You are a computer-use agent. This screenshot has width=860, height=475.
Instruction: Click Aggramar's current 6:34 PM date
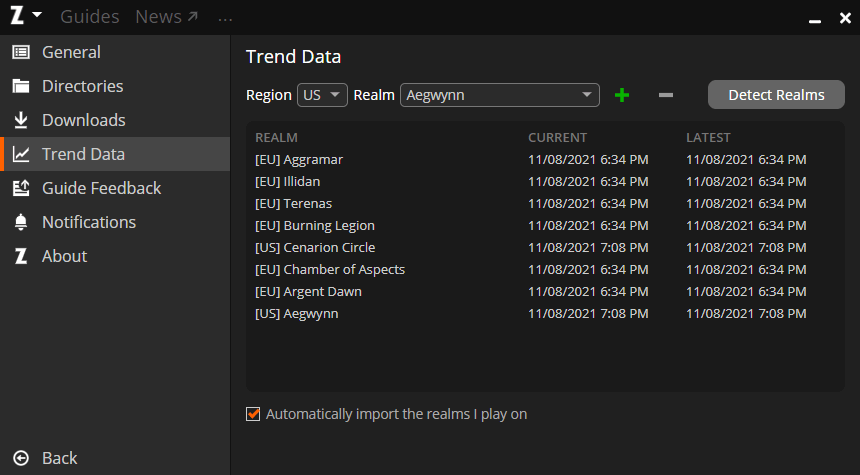click(588, 160)
